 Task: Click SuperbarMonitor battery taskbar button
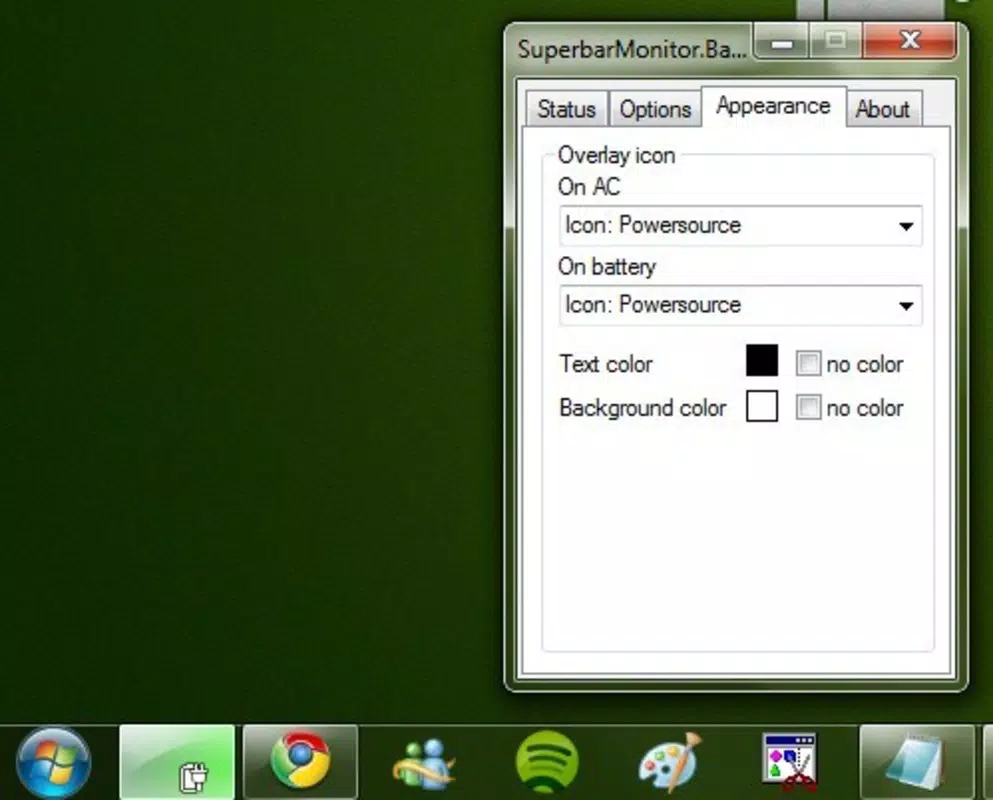click(177, 762)
